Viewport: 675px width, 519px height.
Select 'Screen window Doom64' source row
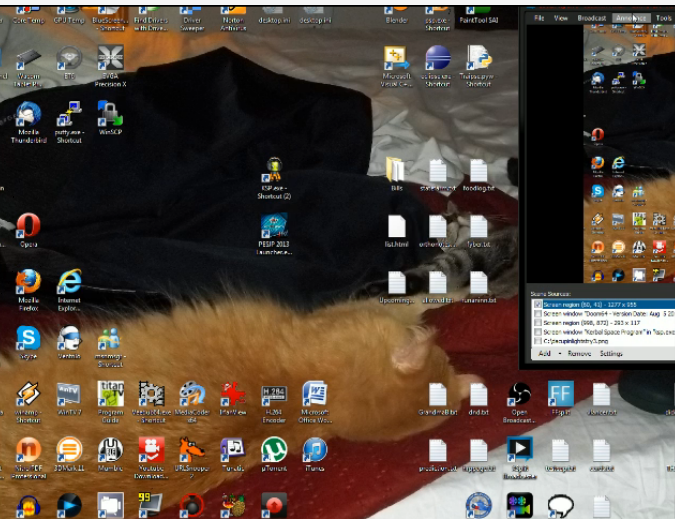coord(603,314)
